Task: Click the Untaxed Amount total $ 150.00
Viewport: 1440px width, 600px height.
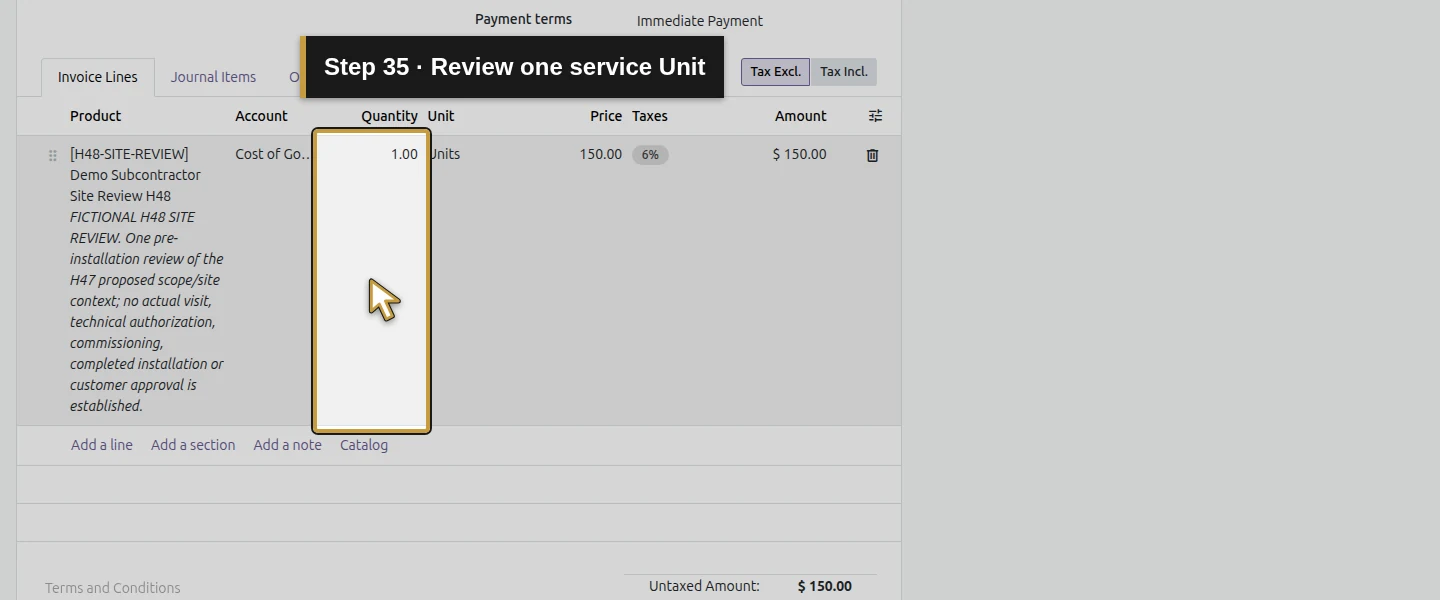Action: (x=825, y=586)
